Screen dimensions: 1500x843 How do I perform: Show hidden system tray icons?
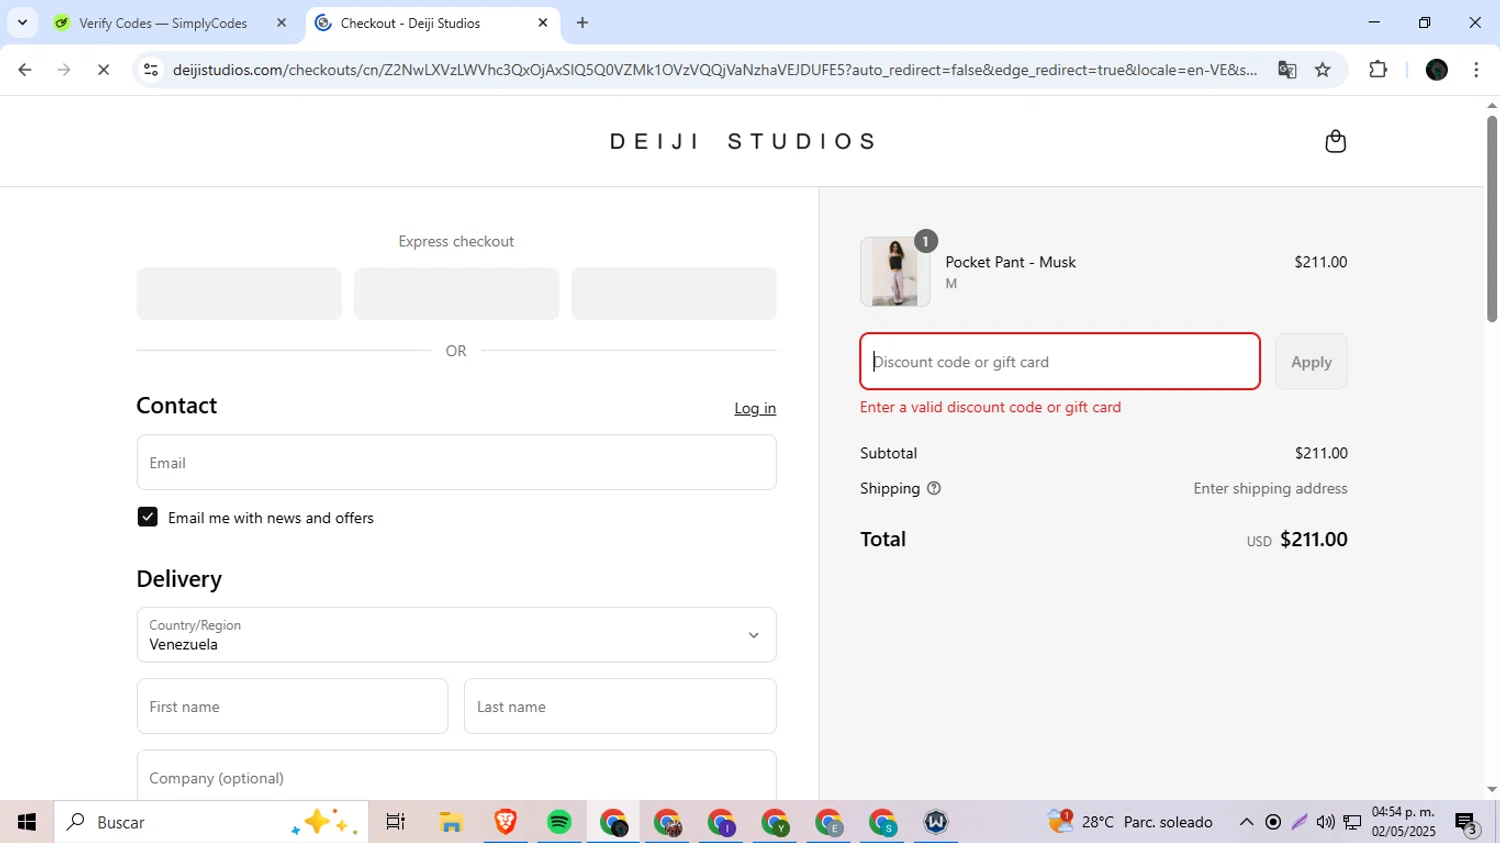click(1246, 822)
